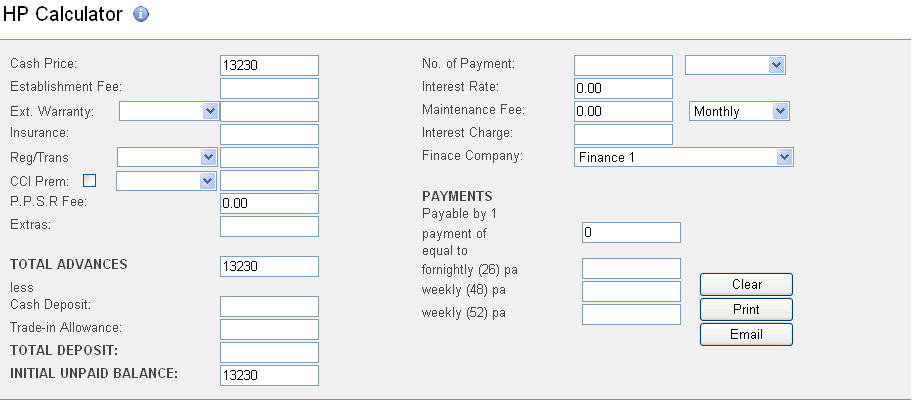Viewport: 912px width, 406px height.
Task: Open the CCI Prem dropdown
Action: [166, 181]
